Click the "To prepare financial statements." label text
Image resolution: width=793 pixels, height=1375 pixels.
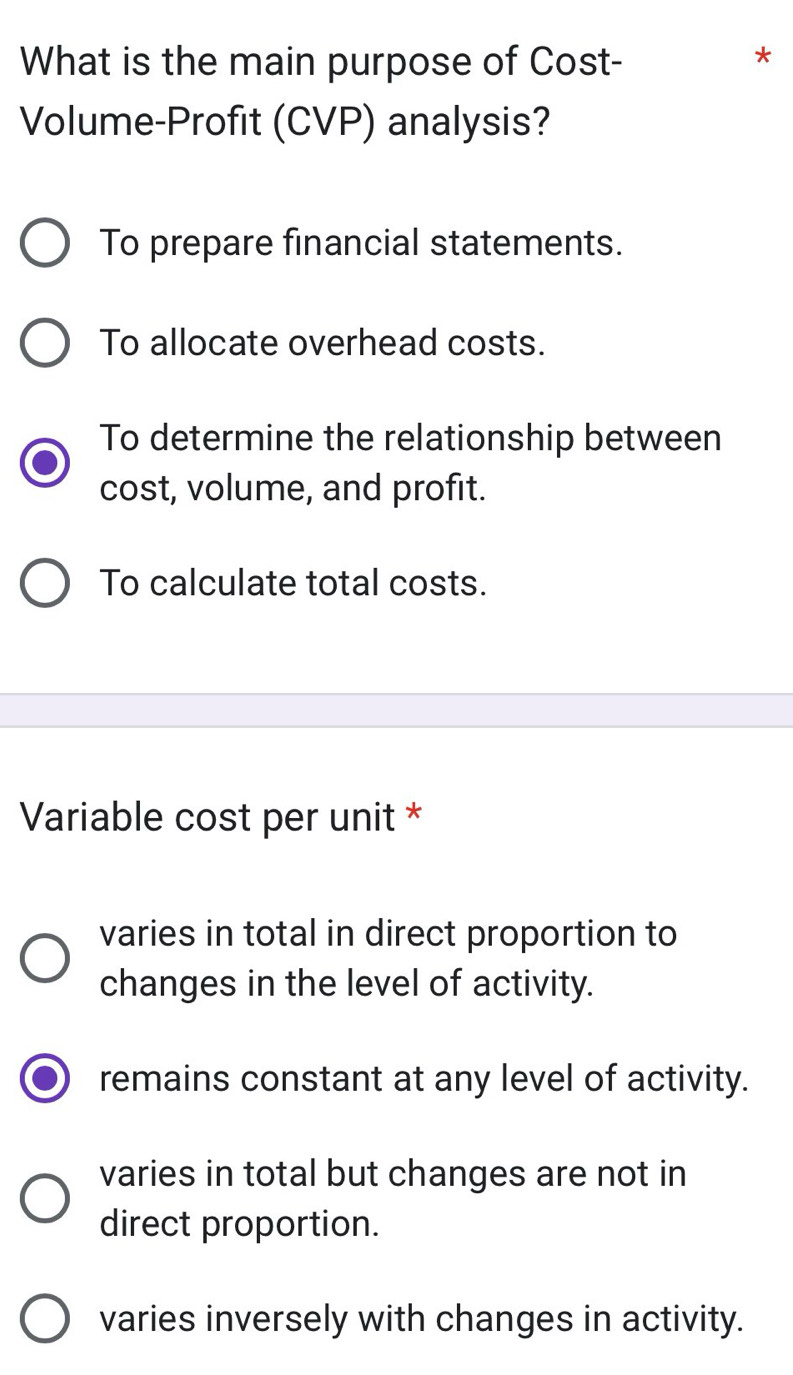(361, 243)
